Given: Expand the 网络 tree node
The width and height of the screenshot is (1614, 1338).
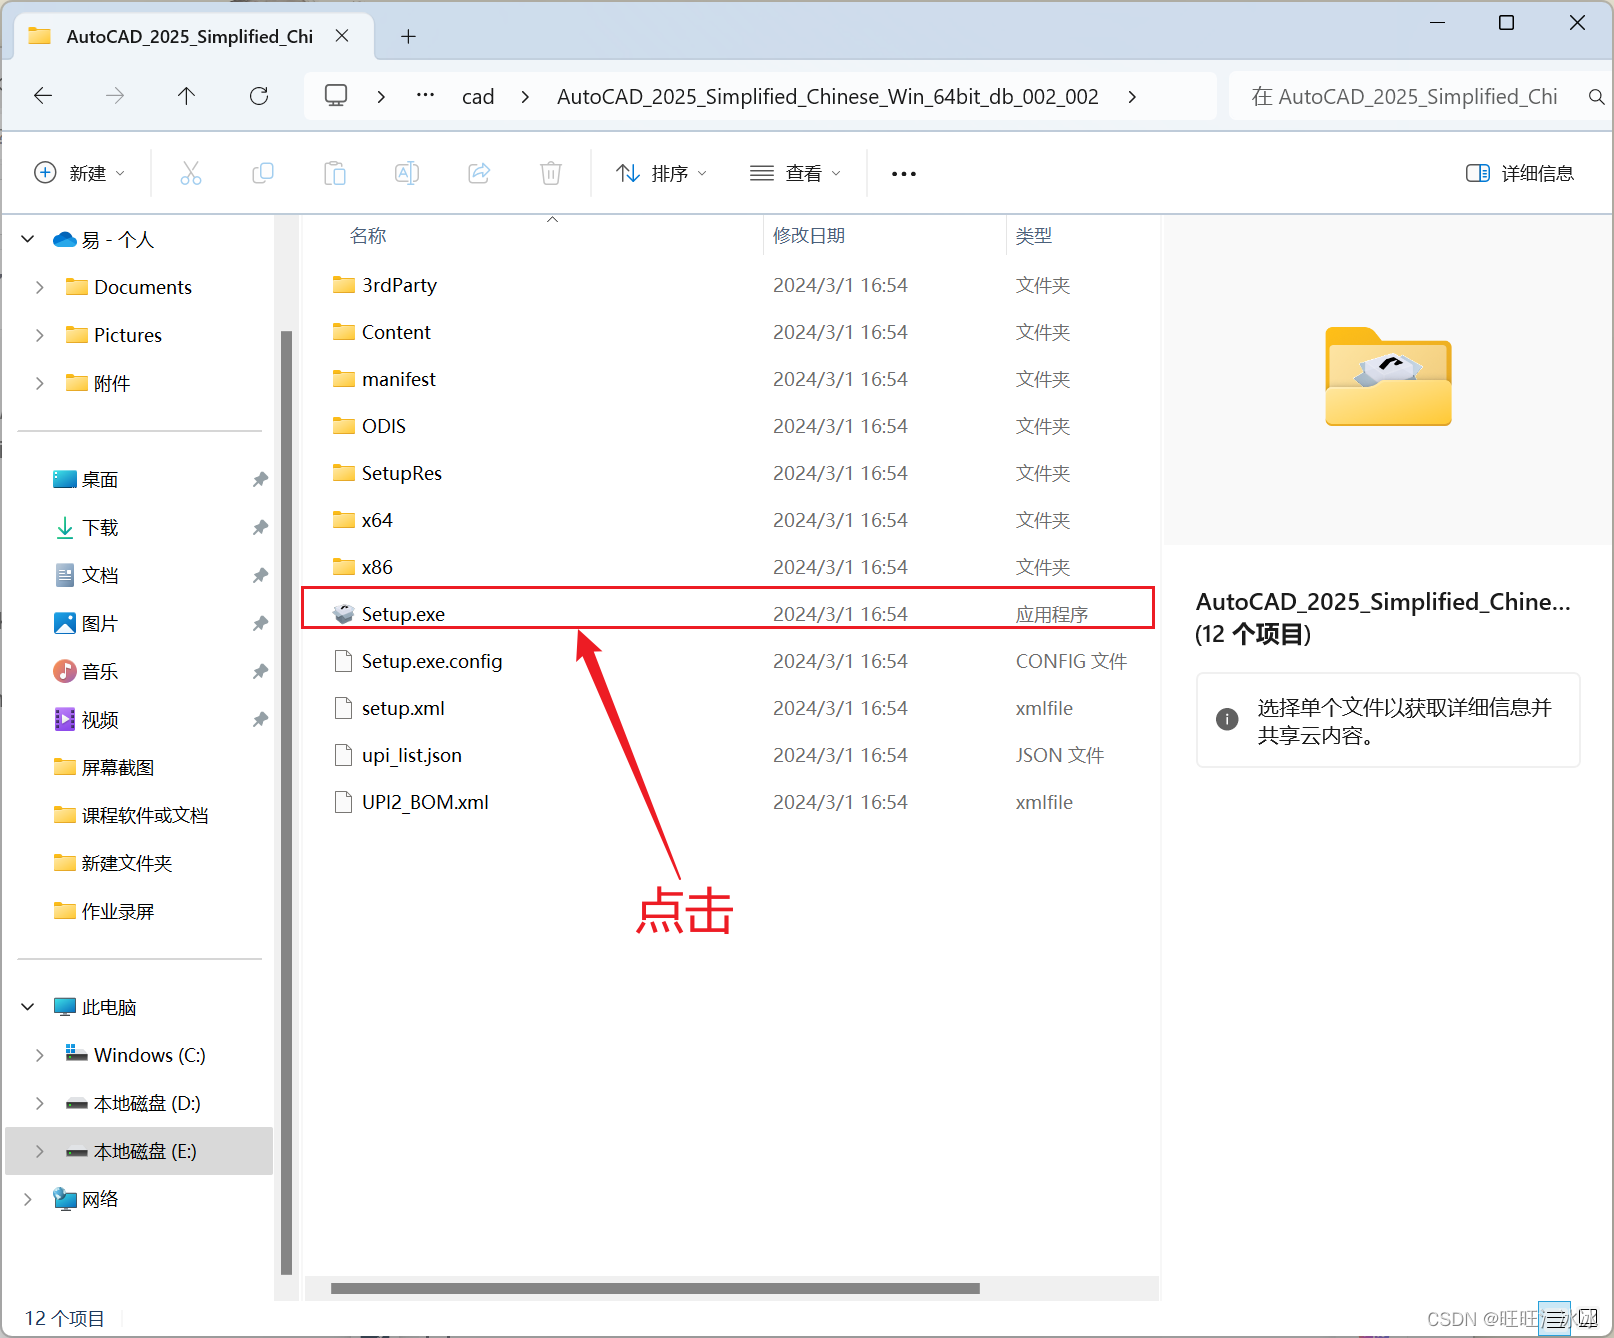Looking at the screenshot, I should click(x=28, y=1199).
